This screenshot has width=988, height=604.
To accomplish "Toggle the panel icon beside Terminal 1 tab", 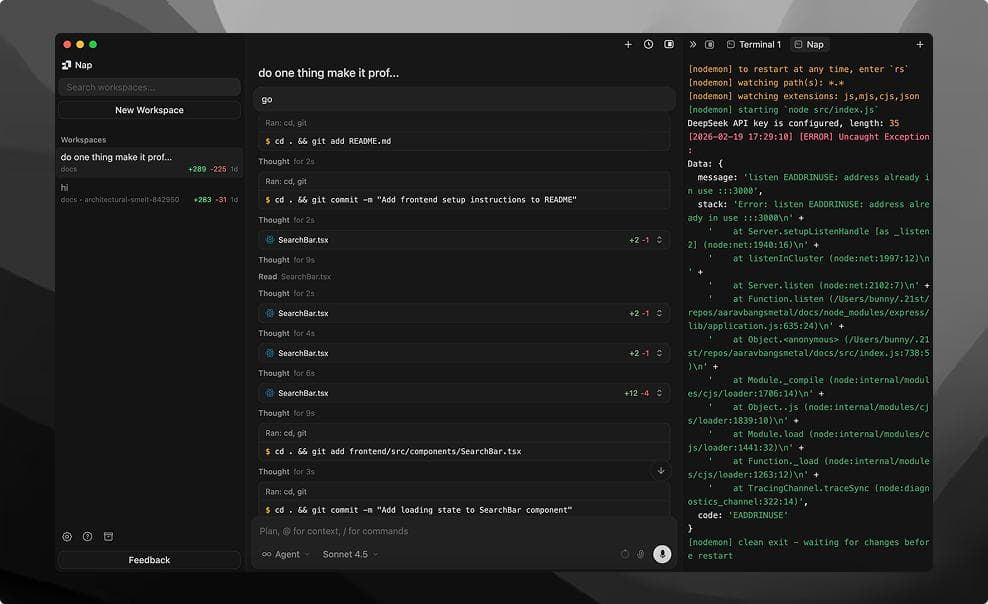I will [x=710, y=45].
